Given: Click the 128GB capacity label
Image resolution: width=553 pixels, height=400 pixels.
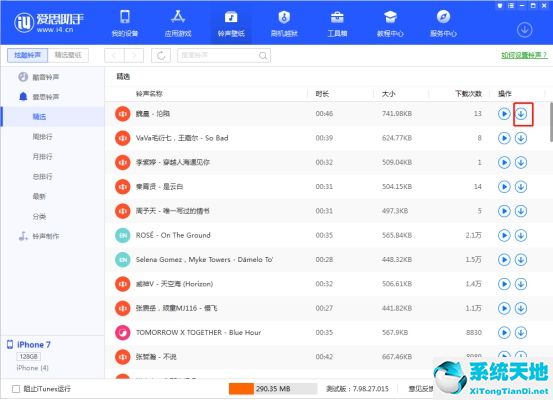Looking at the screenshot, I should pyautogui.click(x=29, y=357).
